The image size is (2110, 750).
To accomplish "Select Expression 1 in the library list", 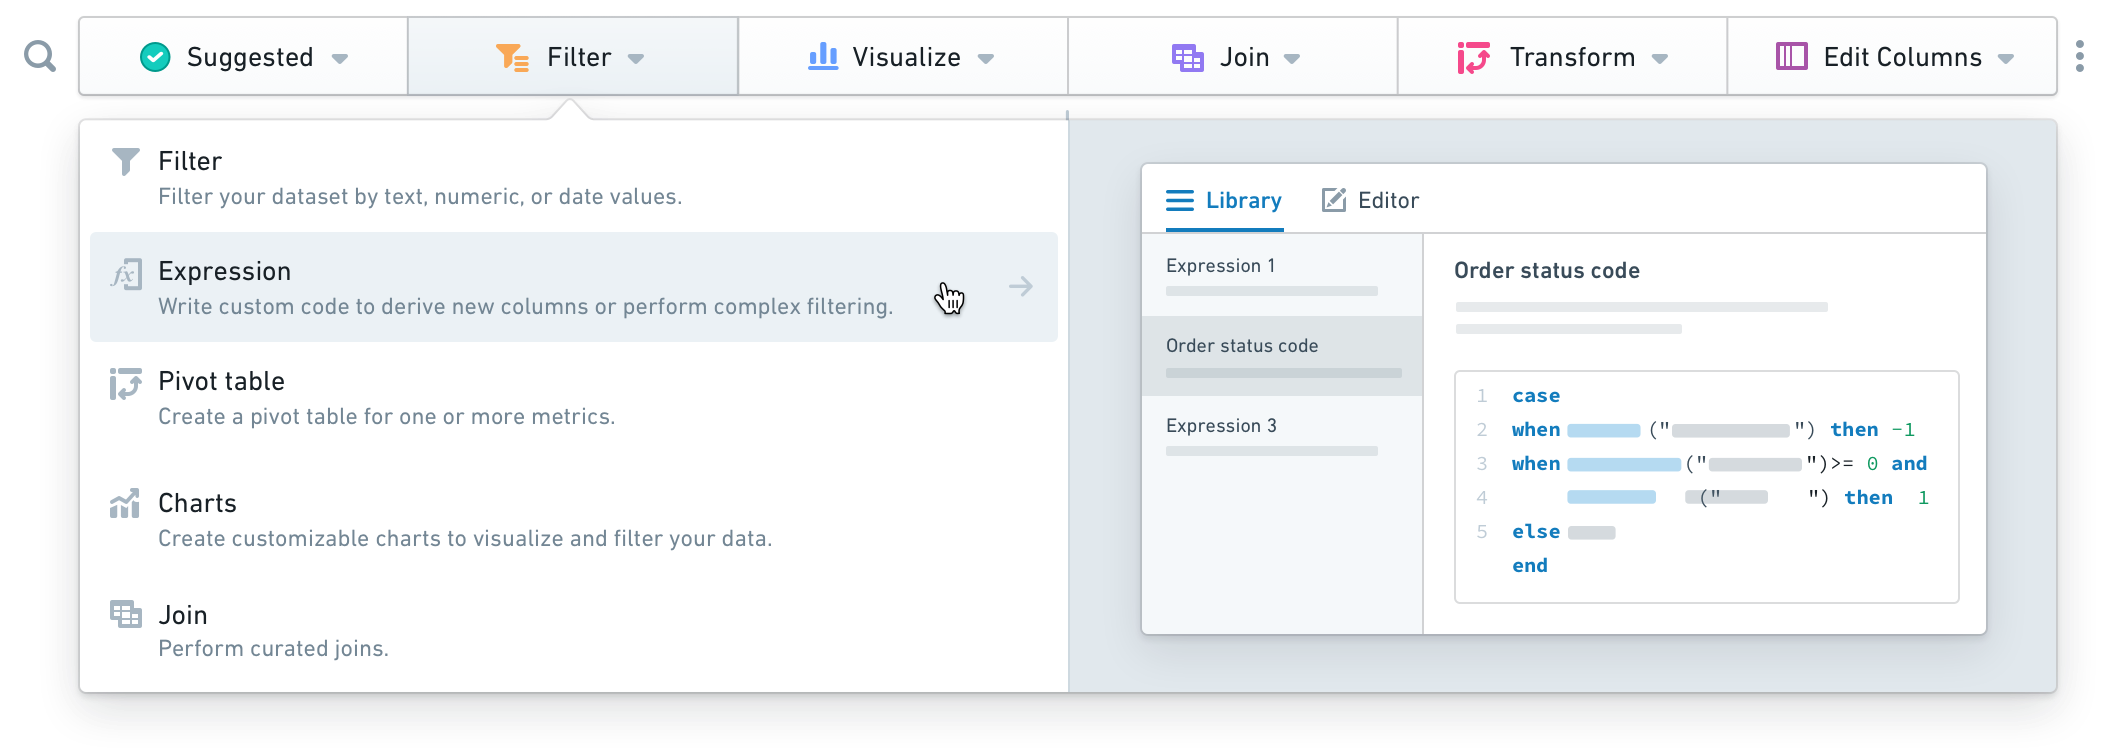I will click(1282, 275).
